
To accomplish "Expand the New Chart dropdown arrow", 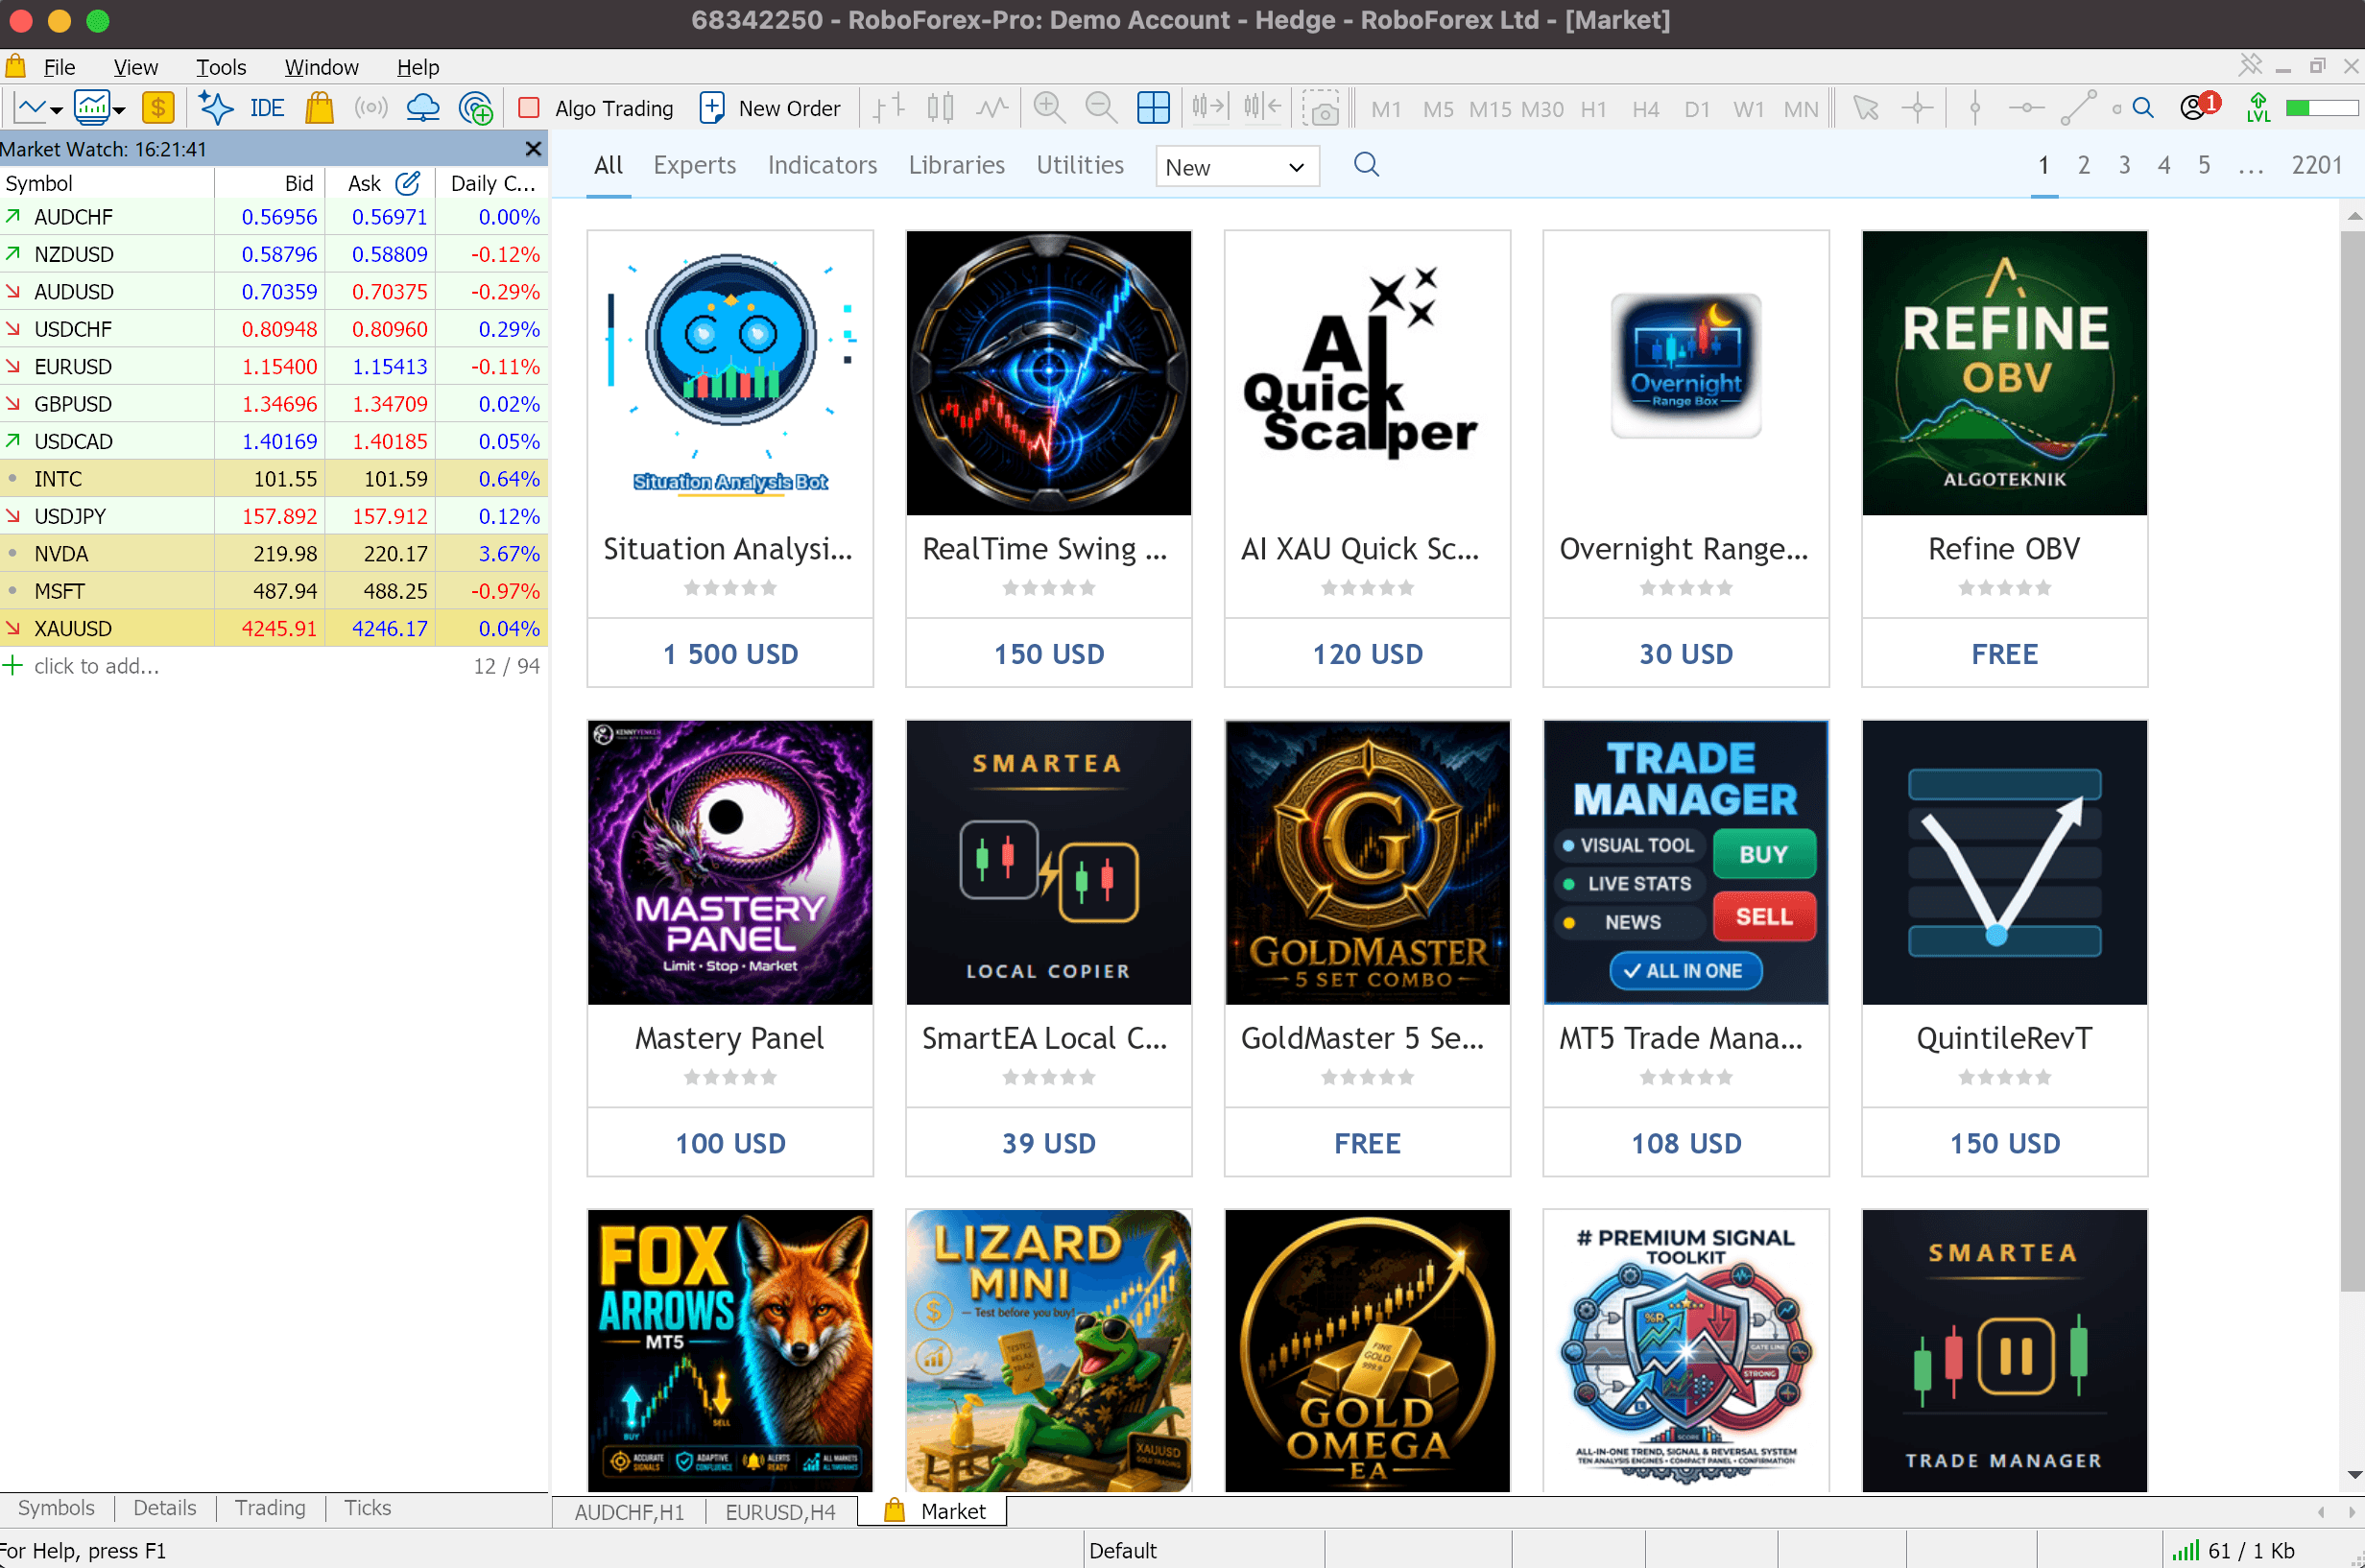I will (x=57, y=110).
